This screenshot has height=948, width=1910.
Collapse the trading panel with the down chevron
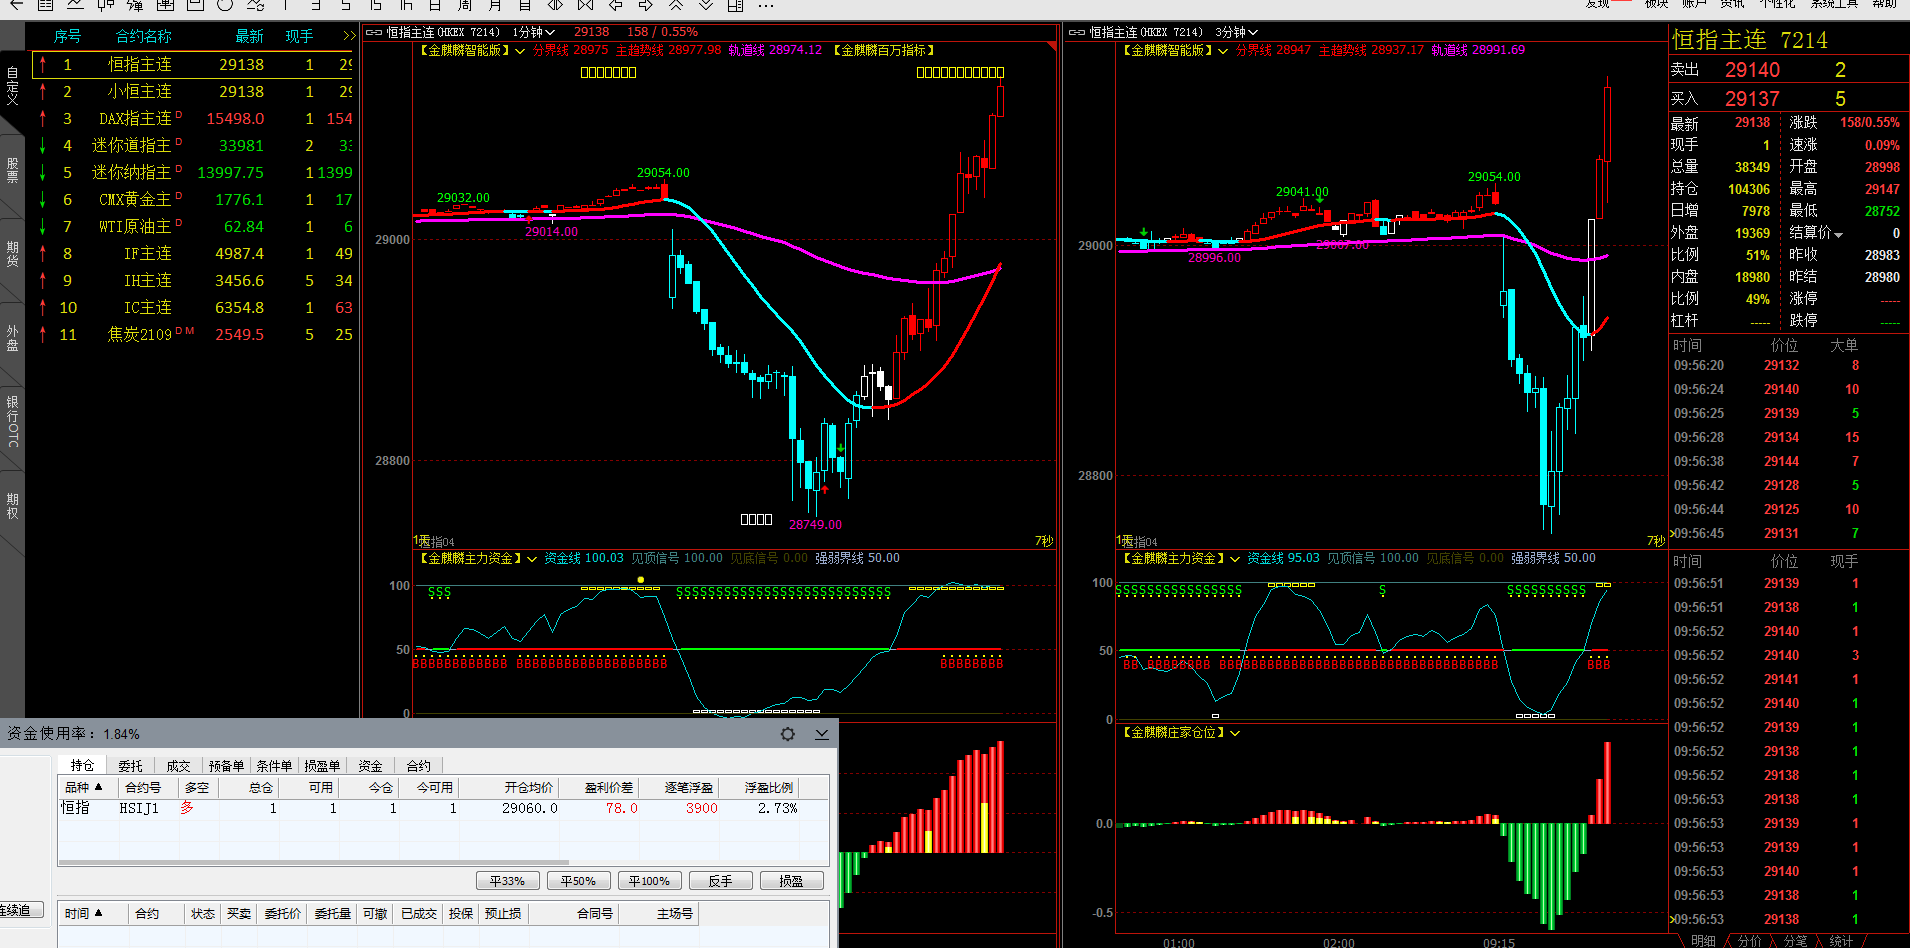821,734
